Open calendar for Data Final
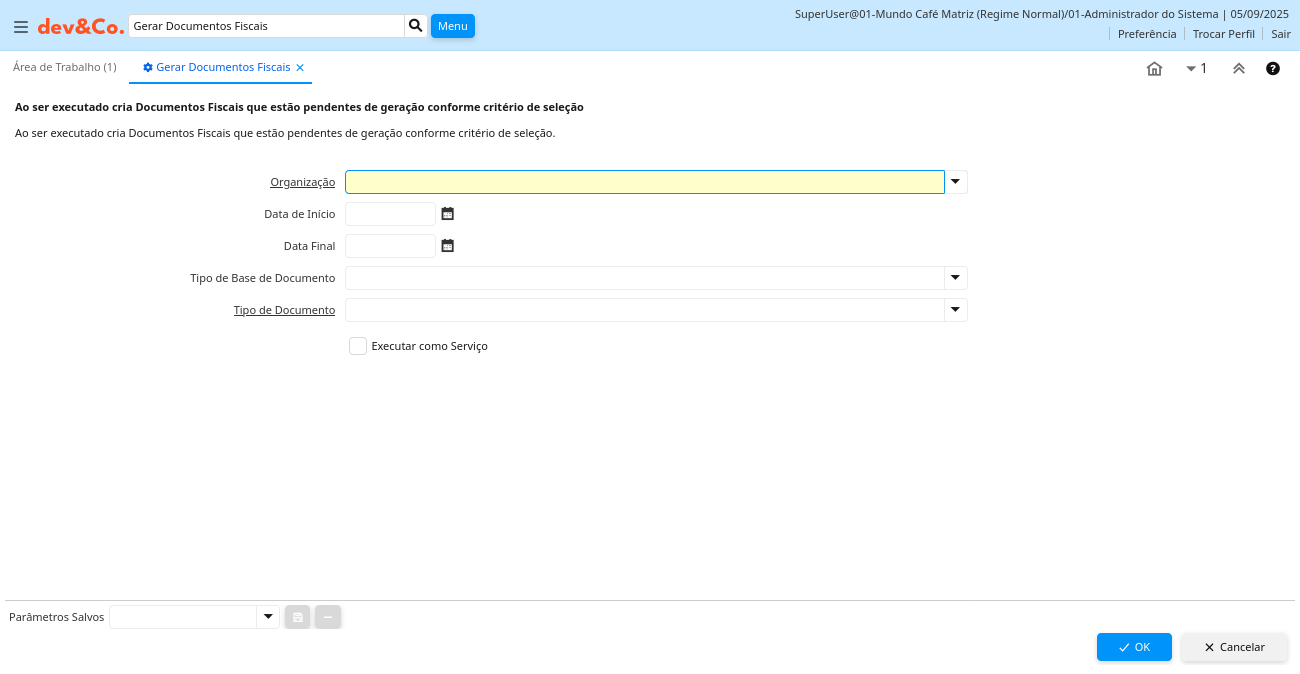Screen dimensions: 1300x674 click(448, 246)
